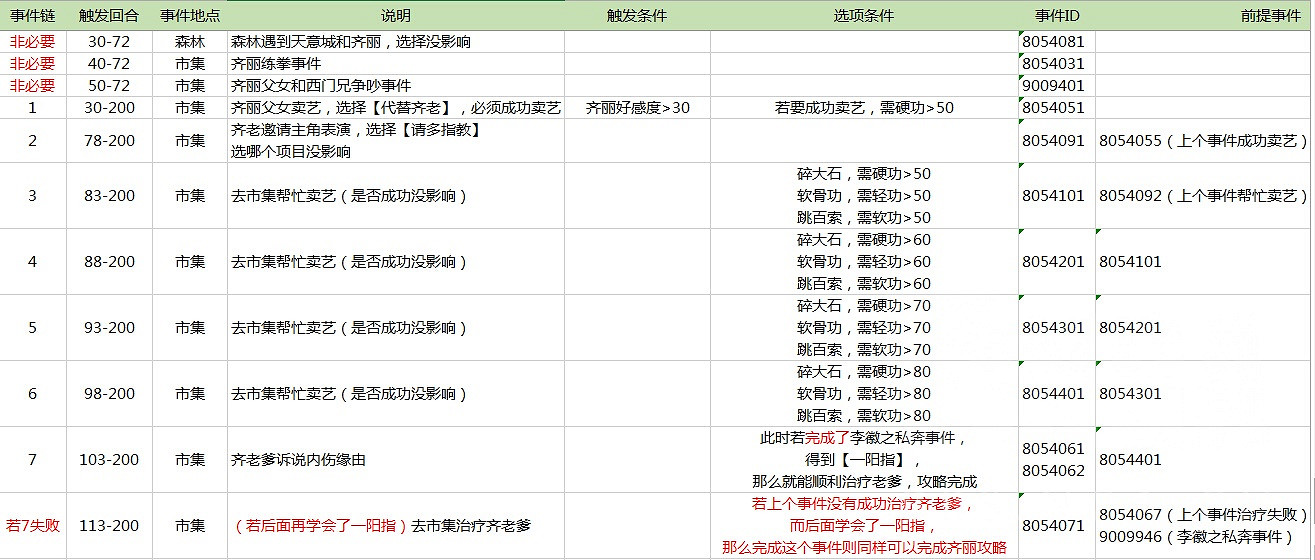Click the 事件ID column header
The width and height of the screenshot is (1315, 560).
coord(1056,17)
